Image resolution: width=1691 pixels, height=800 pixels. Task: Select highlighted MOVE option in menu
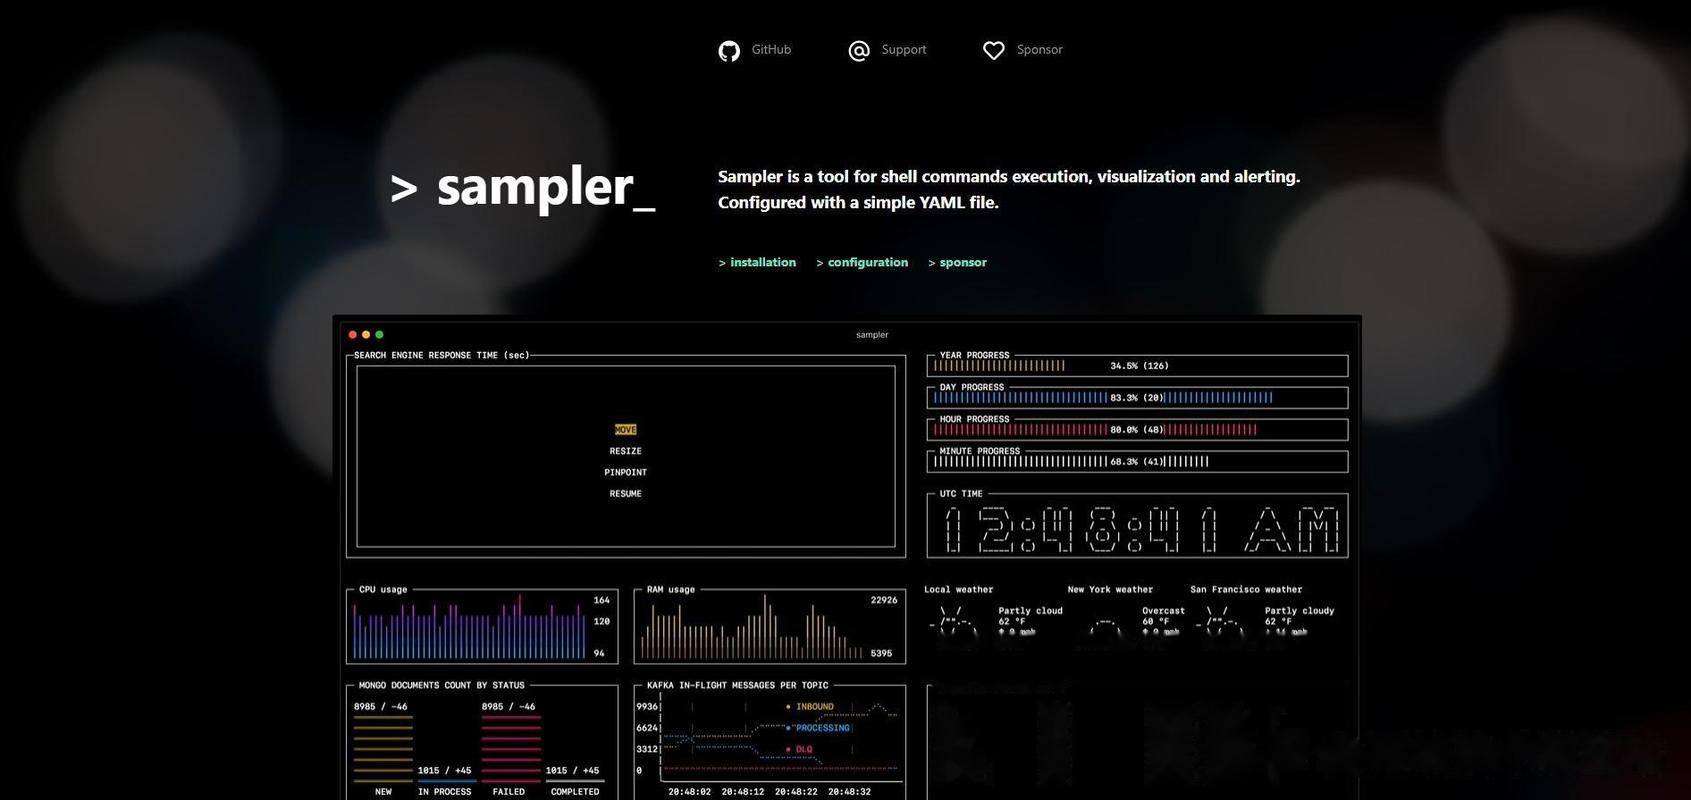626,430
